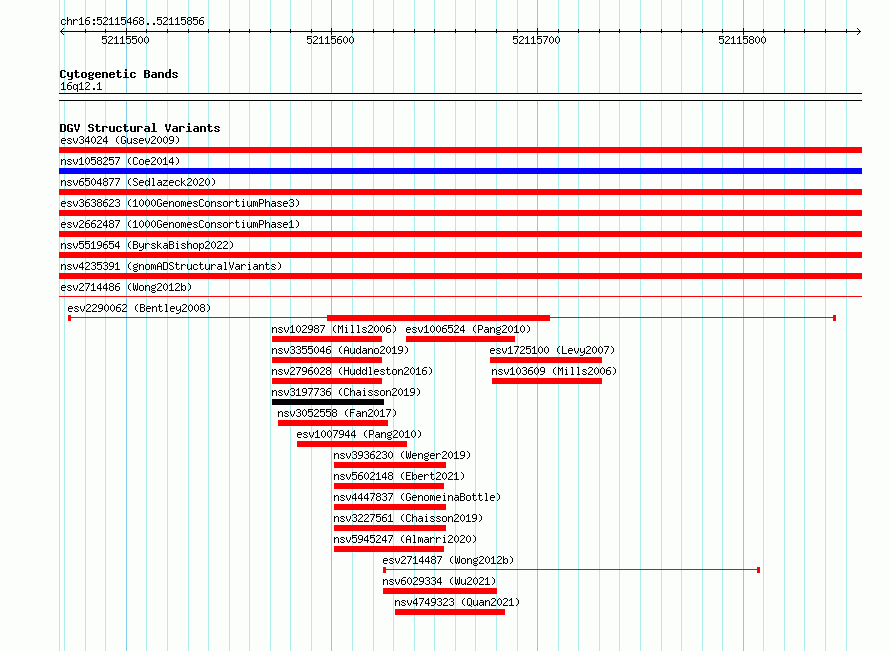
Task: Click the 52115800 ruler position label
Action: coord(742,40)
